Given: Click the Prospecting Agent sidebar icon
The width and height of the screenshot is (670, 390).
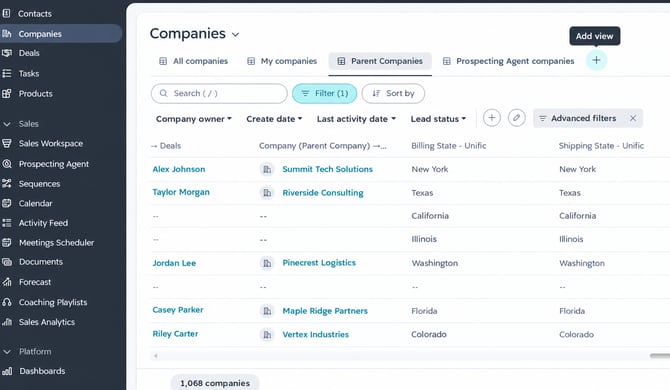Looking at the screenshot, I should [x=6, y=164].
